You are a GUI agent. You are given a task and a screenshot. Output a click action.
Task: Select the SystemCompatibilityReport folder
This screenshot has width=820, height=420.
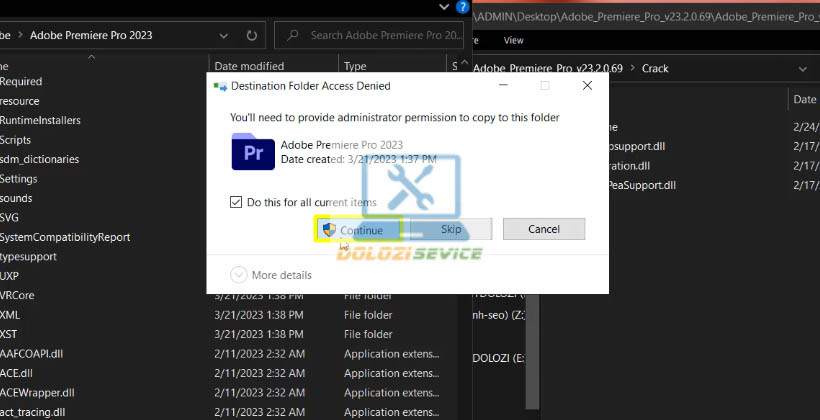(65, 237)
